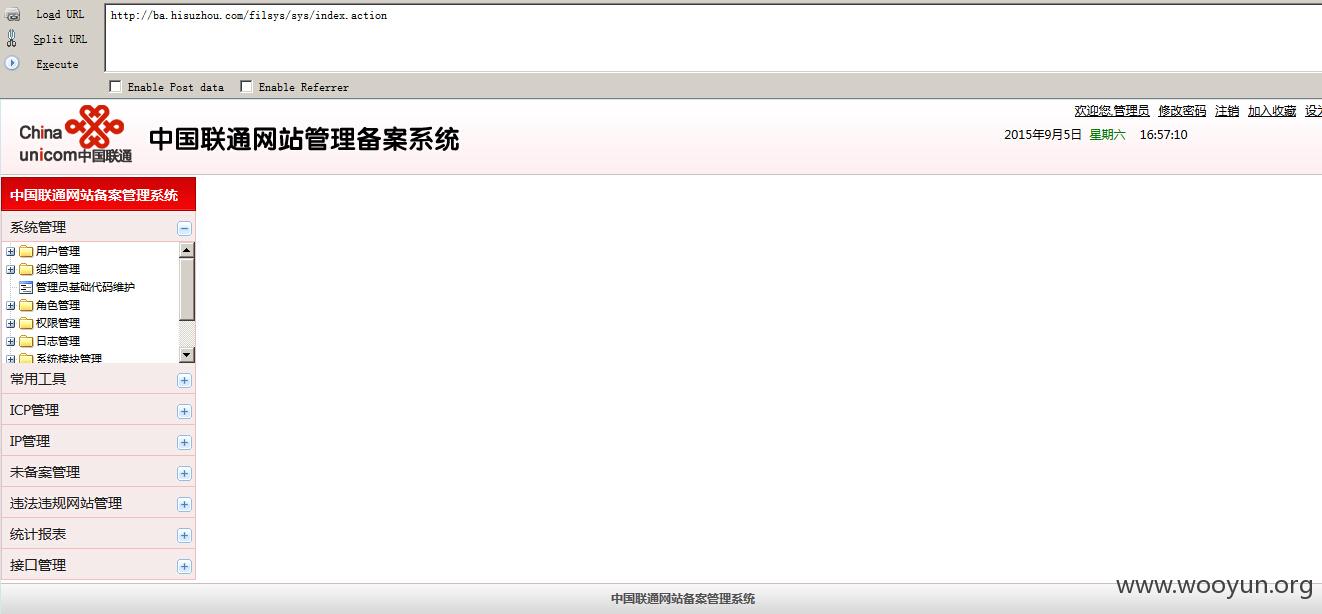Screen dimensions: 1322x614
Task: Open the 违法违规网站管理 menu header
Action: [x=98, y=503]
